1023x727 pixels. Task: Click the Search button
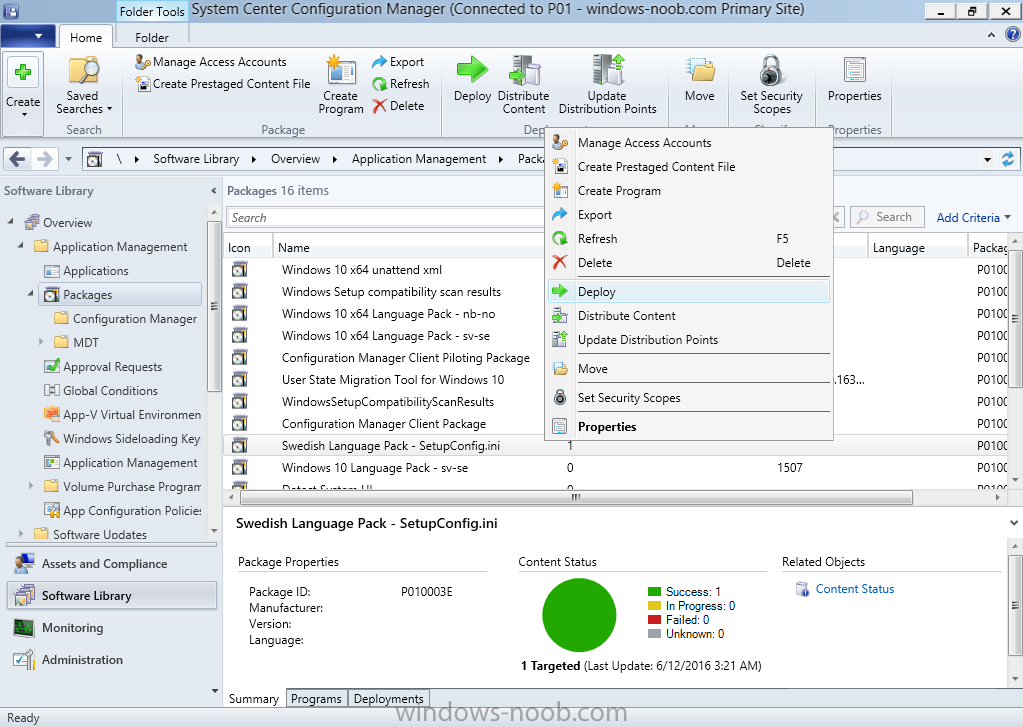click(887, 217)
